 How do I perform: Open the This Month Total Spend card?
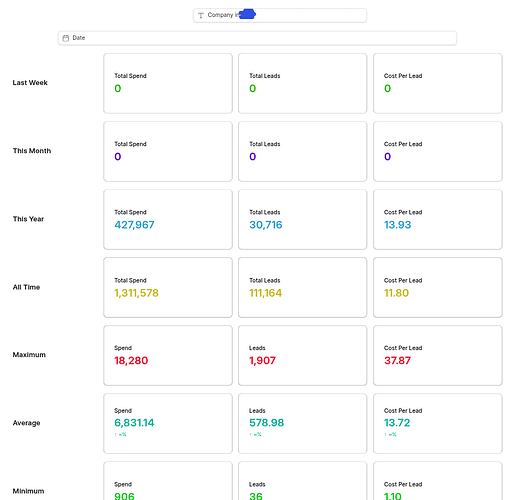coord(168,151)
